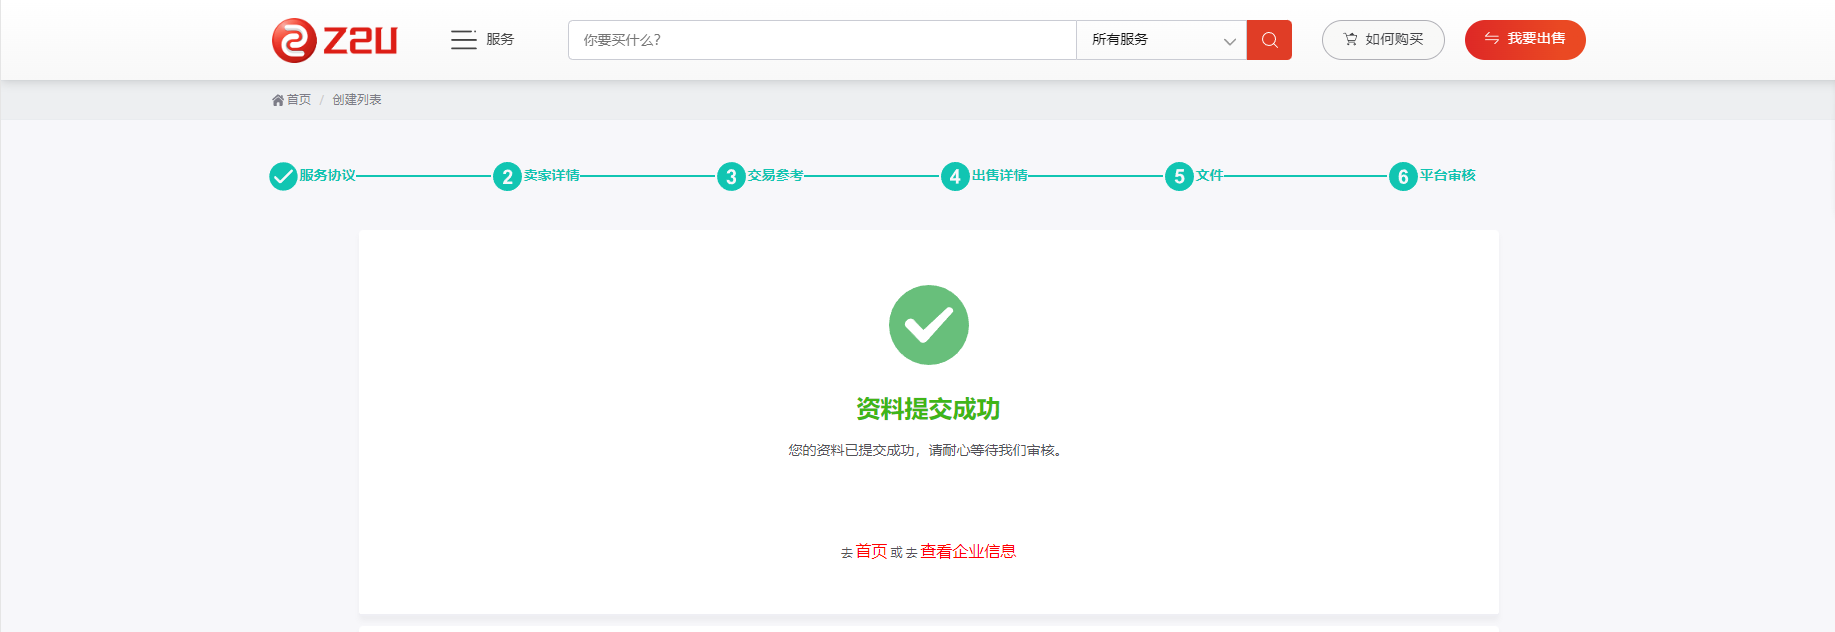Open the hamburger 服务 menu
Image resolution: width=1835 pixels, height=632 pixels.
[481, 40]
